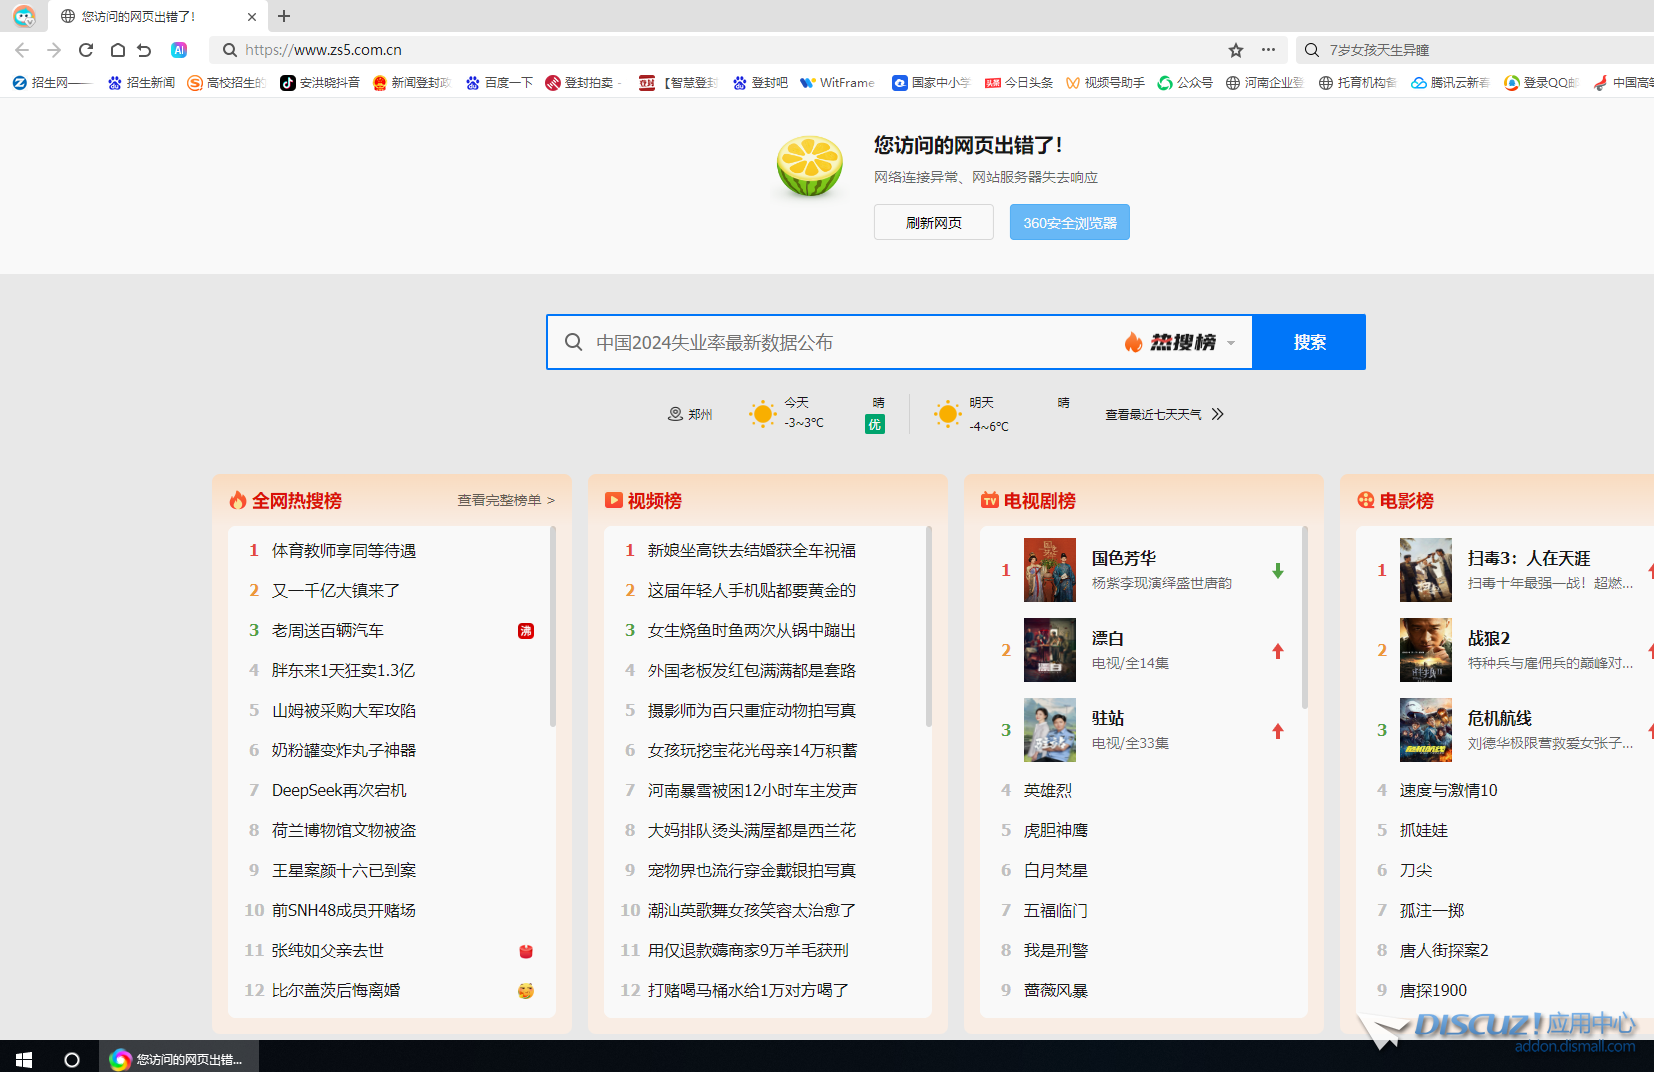Screen dimensions: 1654x1072
Task: Click the 电影榜 heading
Action: point(1407,501)
